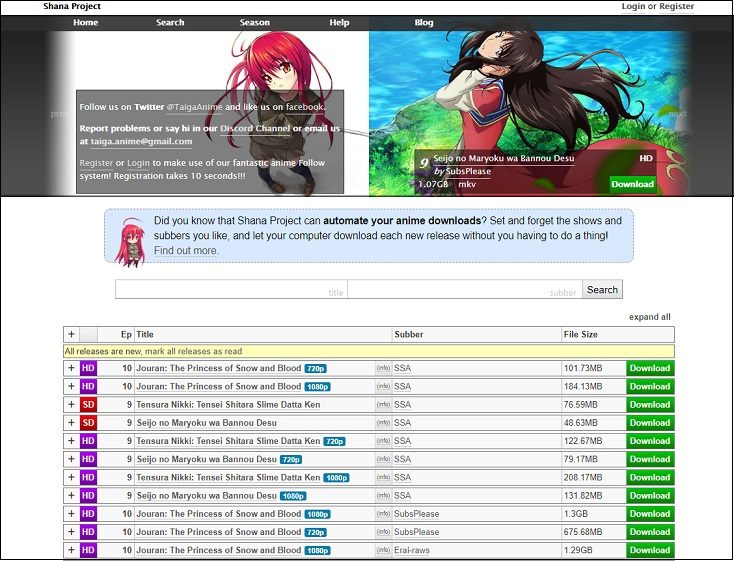The width and height of the screenshot is (734, 561).
Task: Download the 1.29GB Erai-raws release
Action: (650, 550)
